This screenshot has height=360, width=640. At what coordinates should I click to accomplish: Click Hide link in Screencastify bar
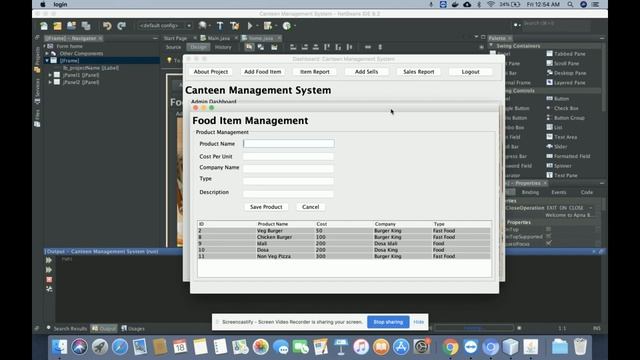pyautogui.click(x=418, y=322)
